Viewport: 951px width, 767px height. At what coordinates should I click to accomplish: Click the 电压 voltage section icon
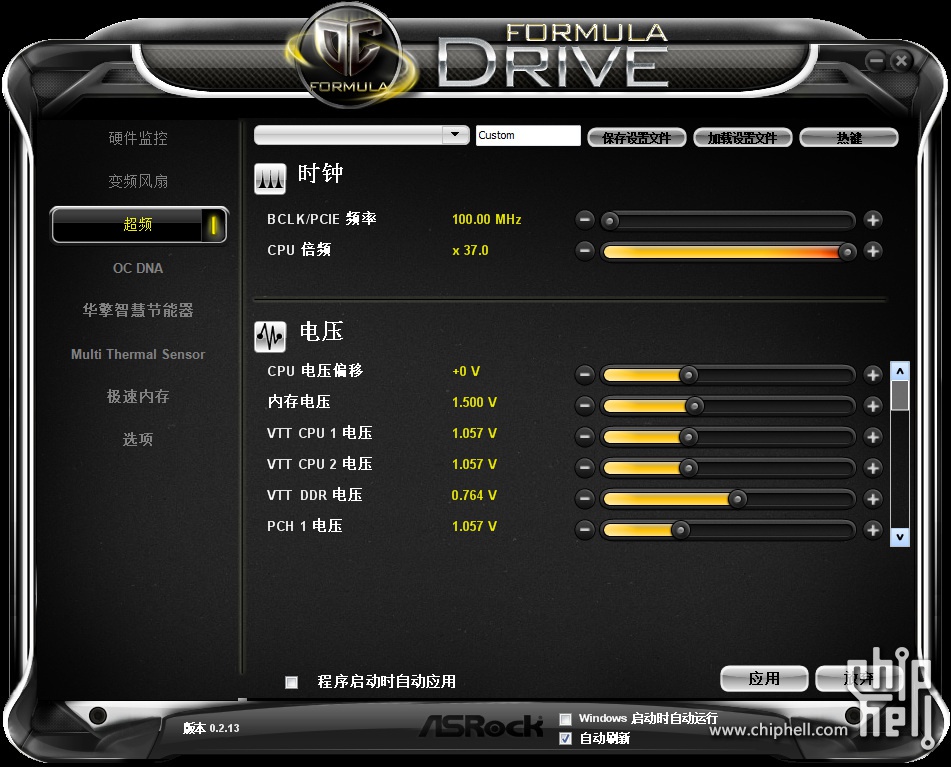pos(270,337)
